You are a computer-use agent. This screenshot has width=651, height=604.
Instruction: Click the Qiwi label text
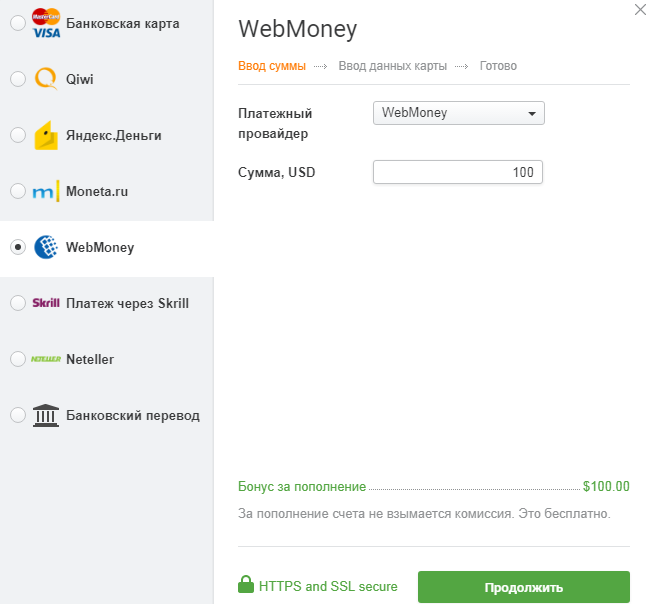(x=80, y=79)
